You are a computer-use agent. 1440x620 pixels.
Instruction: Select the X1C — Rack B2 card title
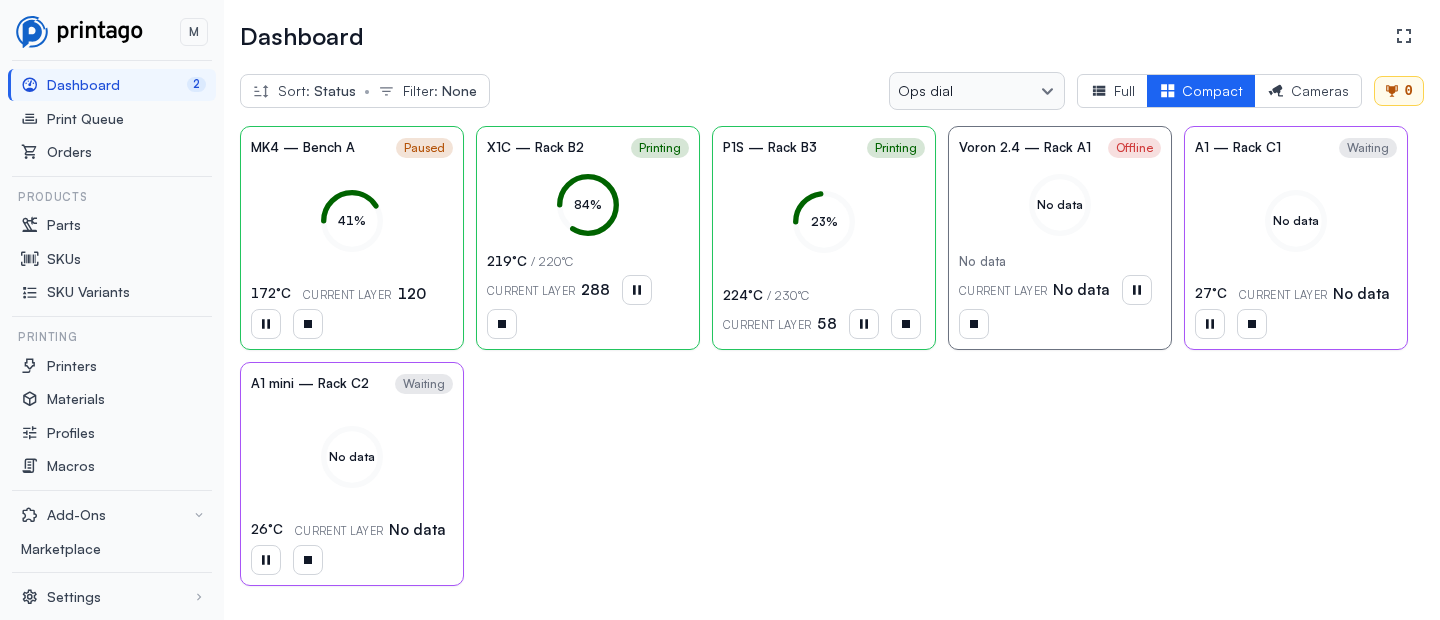[x=535, y=147]
